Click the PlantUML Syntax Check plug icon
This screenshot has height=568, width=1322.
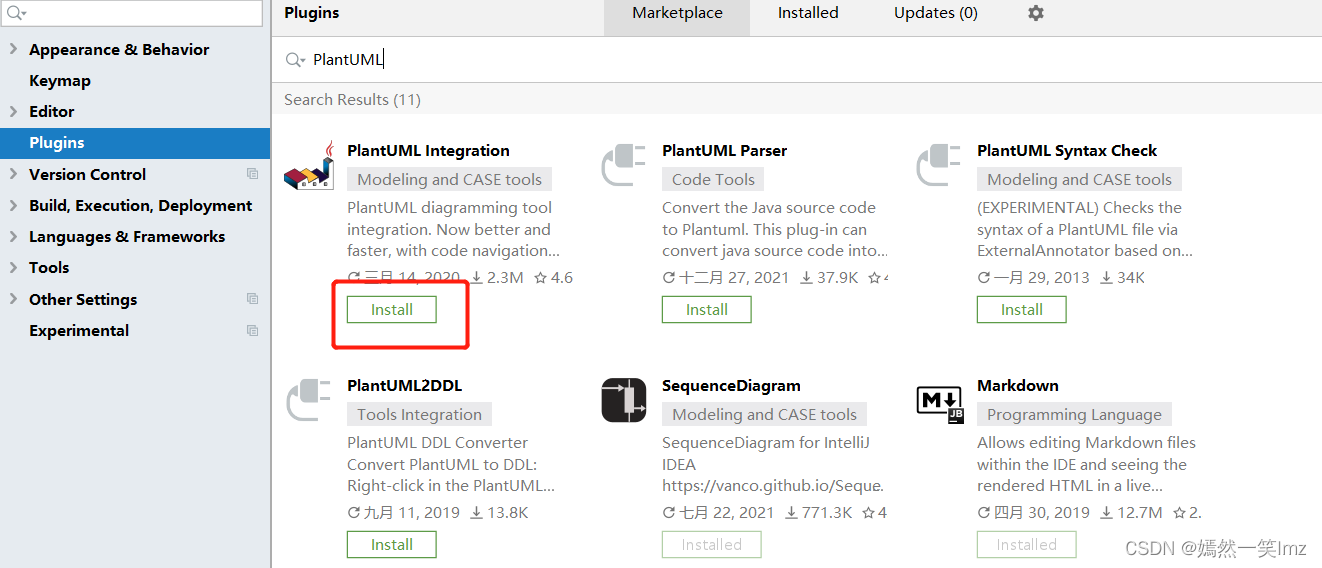pos(938,165)
